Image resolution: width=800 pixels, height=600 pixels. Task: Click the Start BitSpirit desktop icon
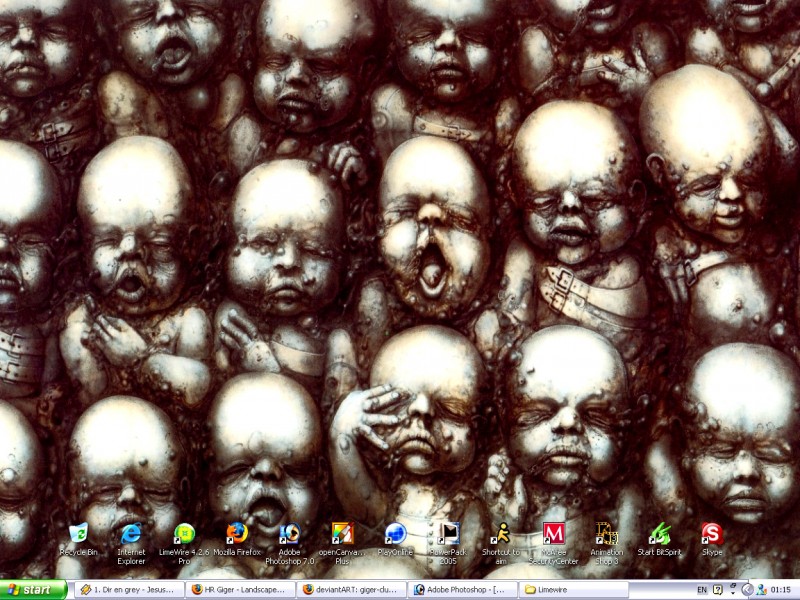[x=659, y=539]
